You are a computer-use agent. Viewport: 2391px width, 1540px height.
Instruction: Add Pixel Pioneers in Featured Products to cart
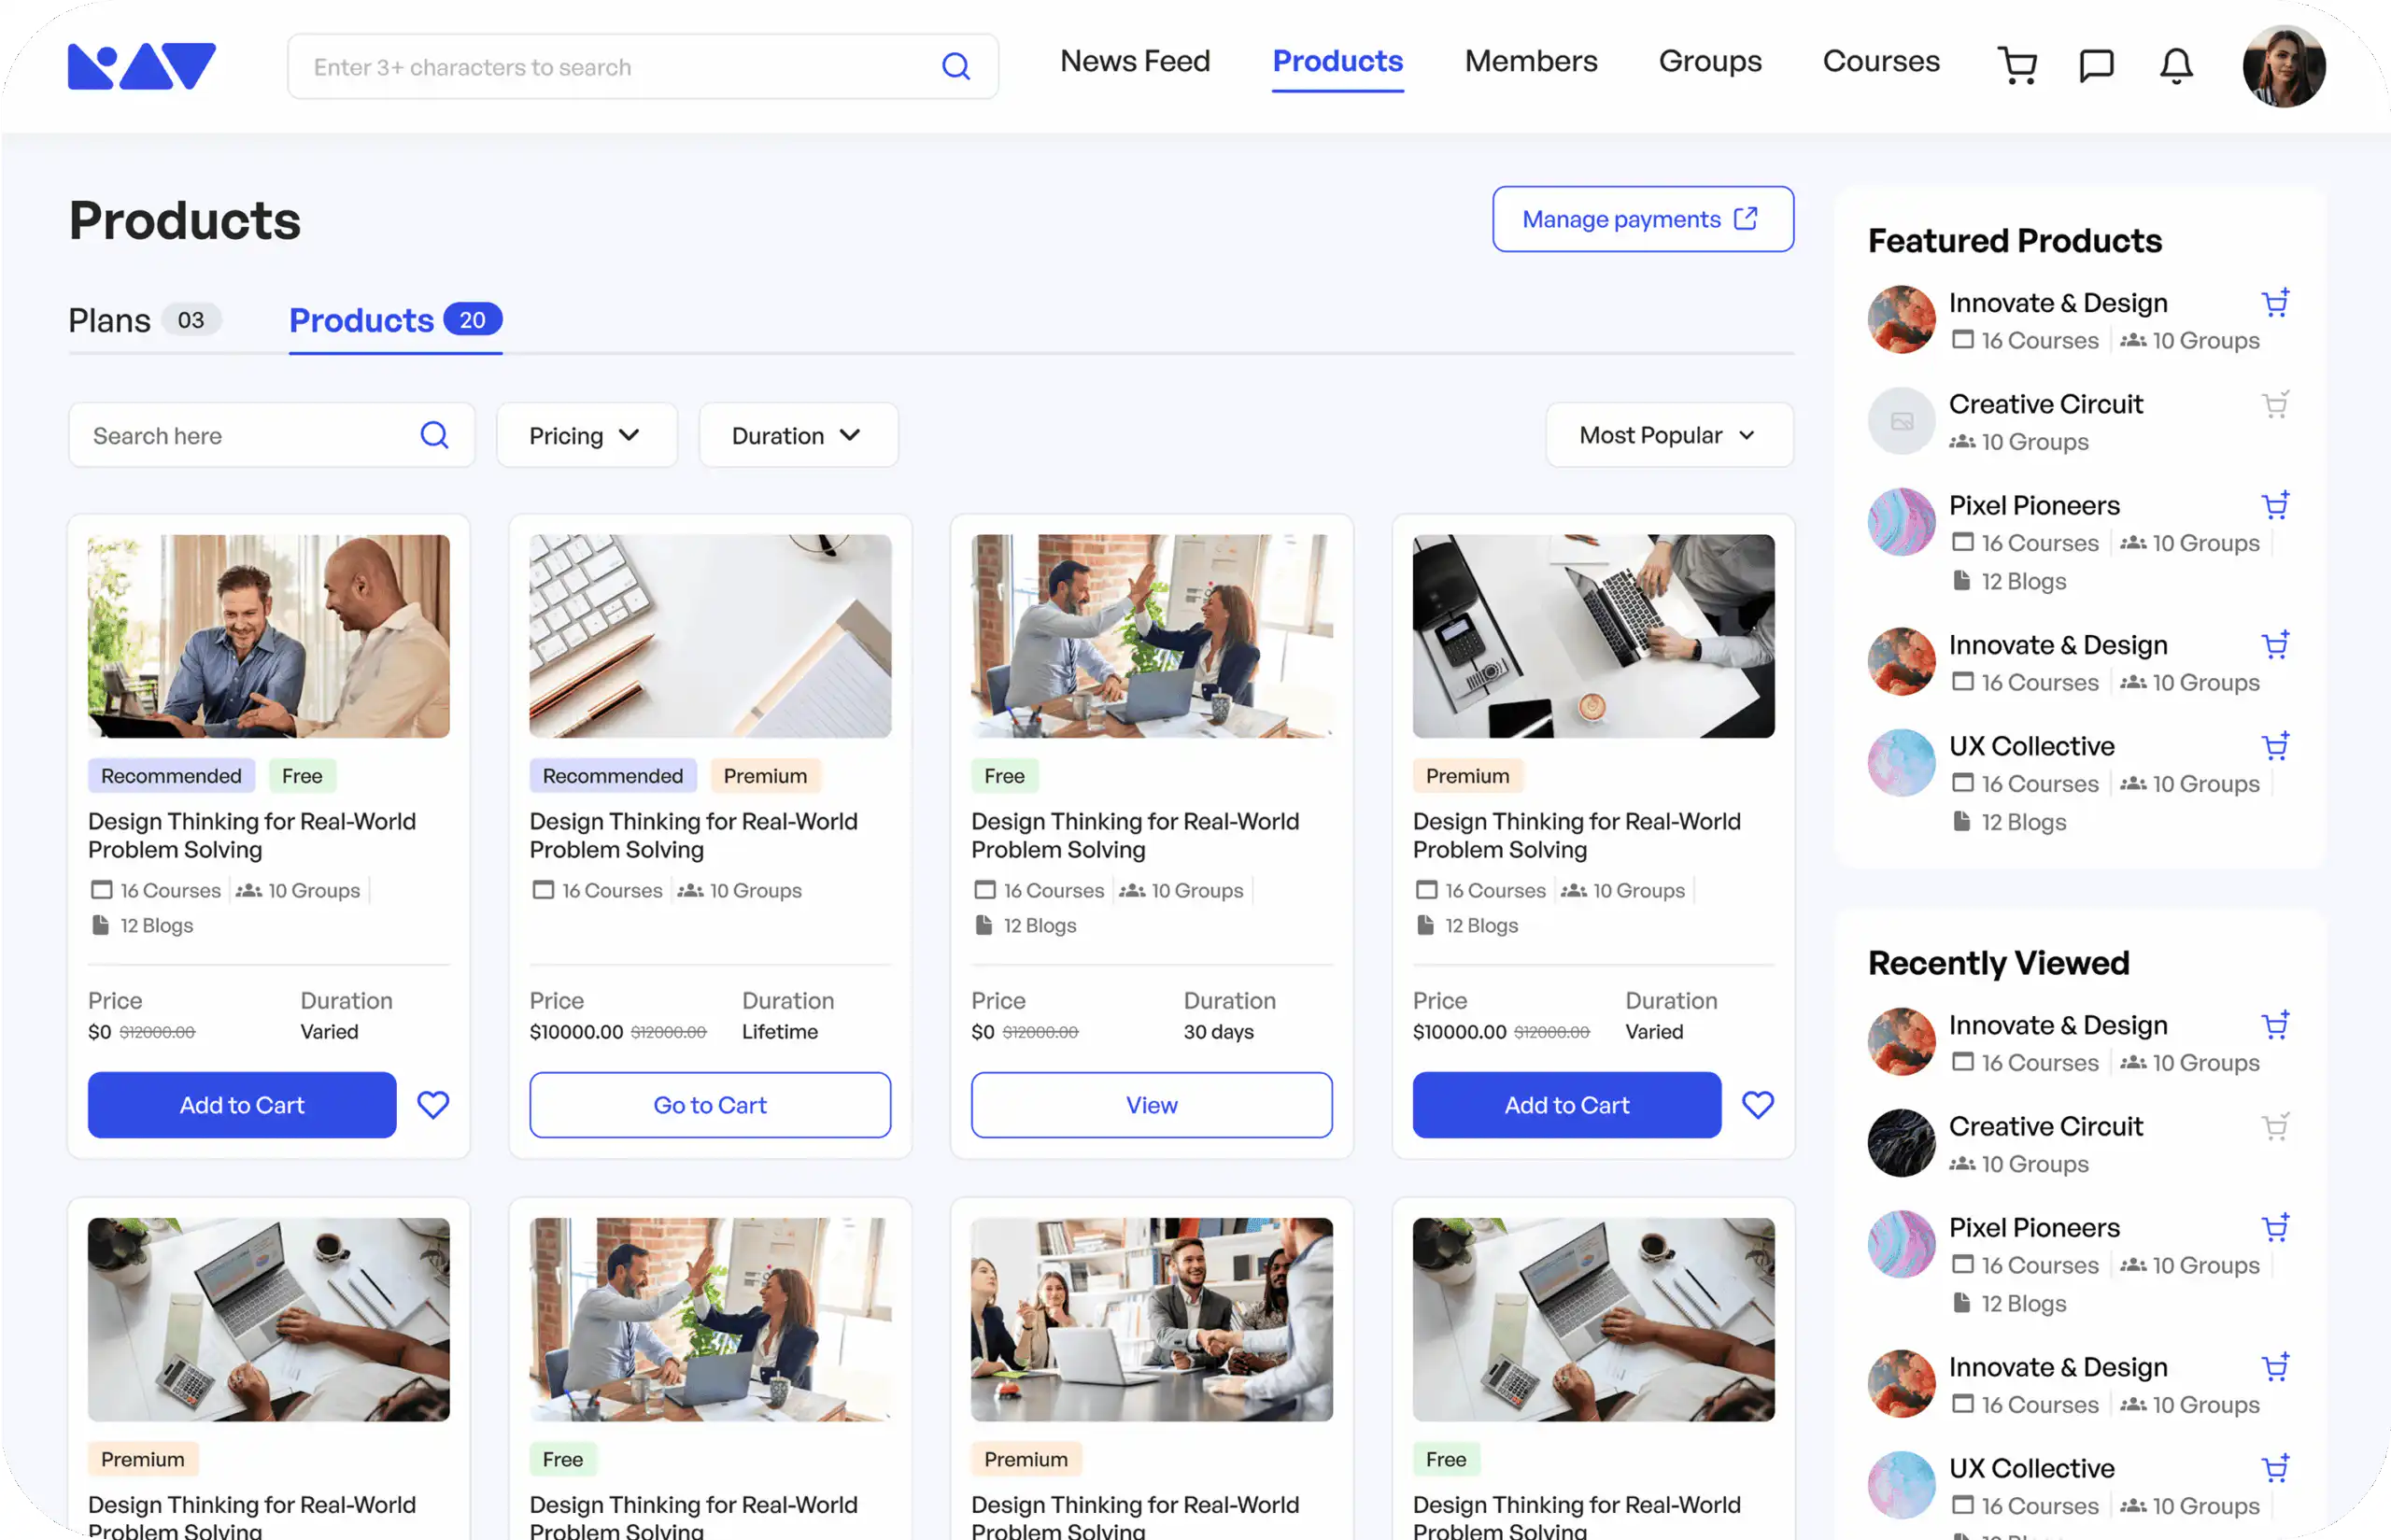(x=2275, y=505)
